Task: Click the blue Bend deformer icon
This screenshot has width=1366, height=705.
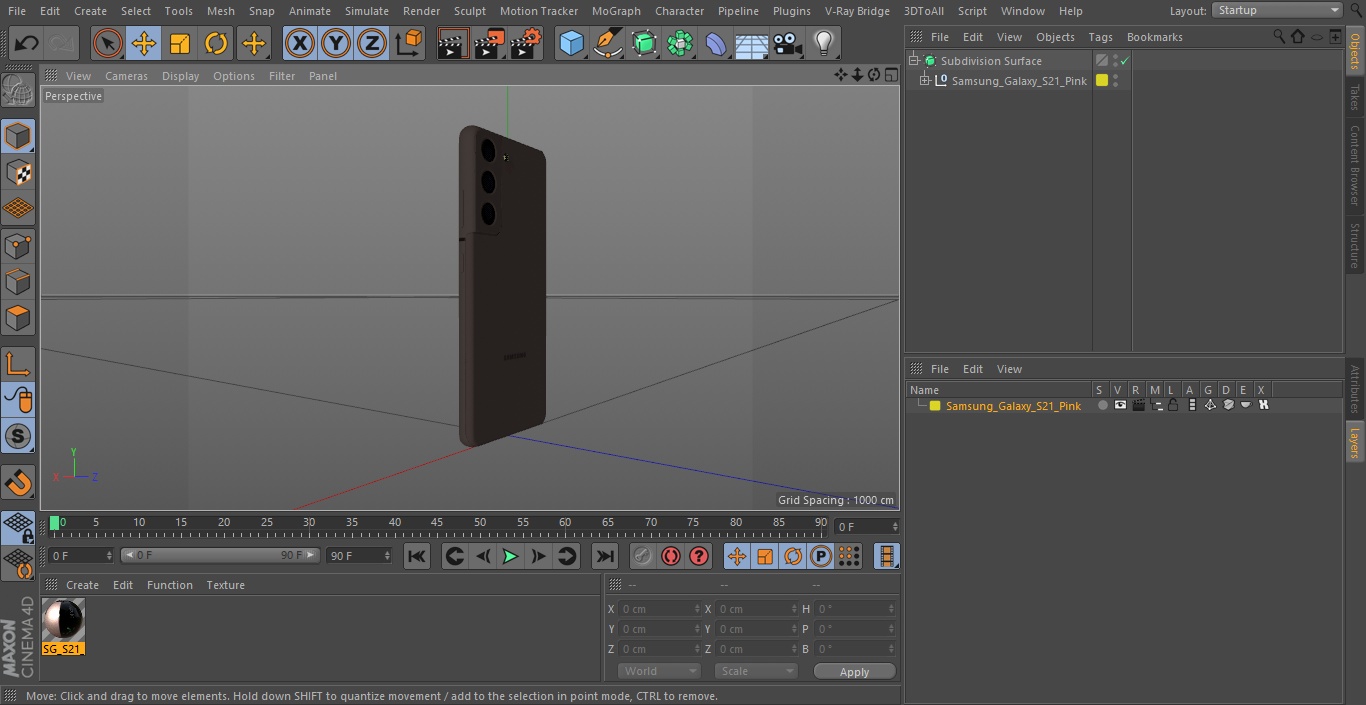Action: click(716, 44)
